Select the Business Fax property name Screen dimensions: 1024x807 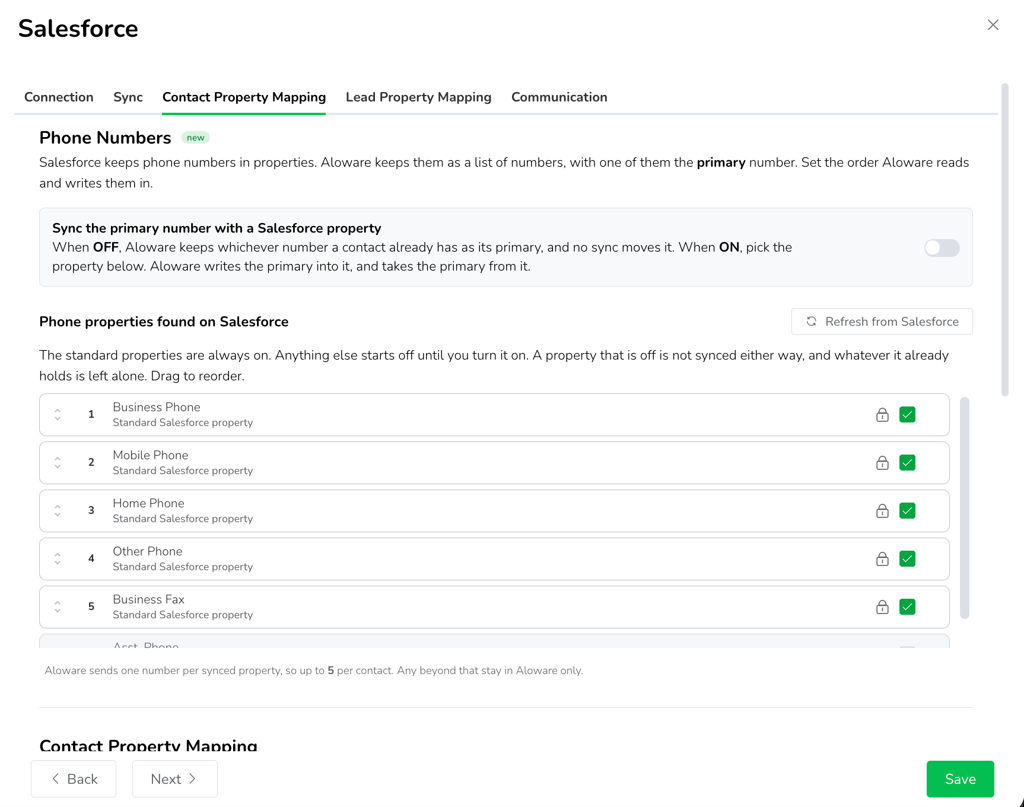[148, 599]
